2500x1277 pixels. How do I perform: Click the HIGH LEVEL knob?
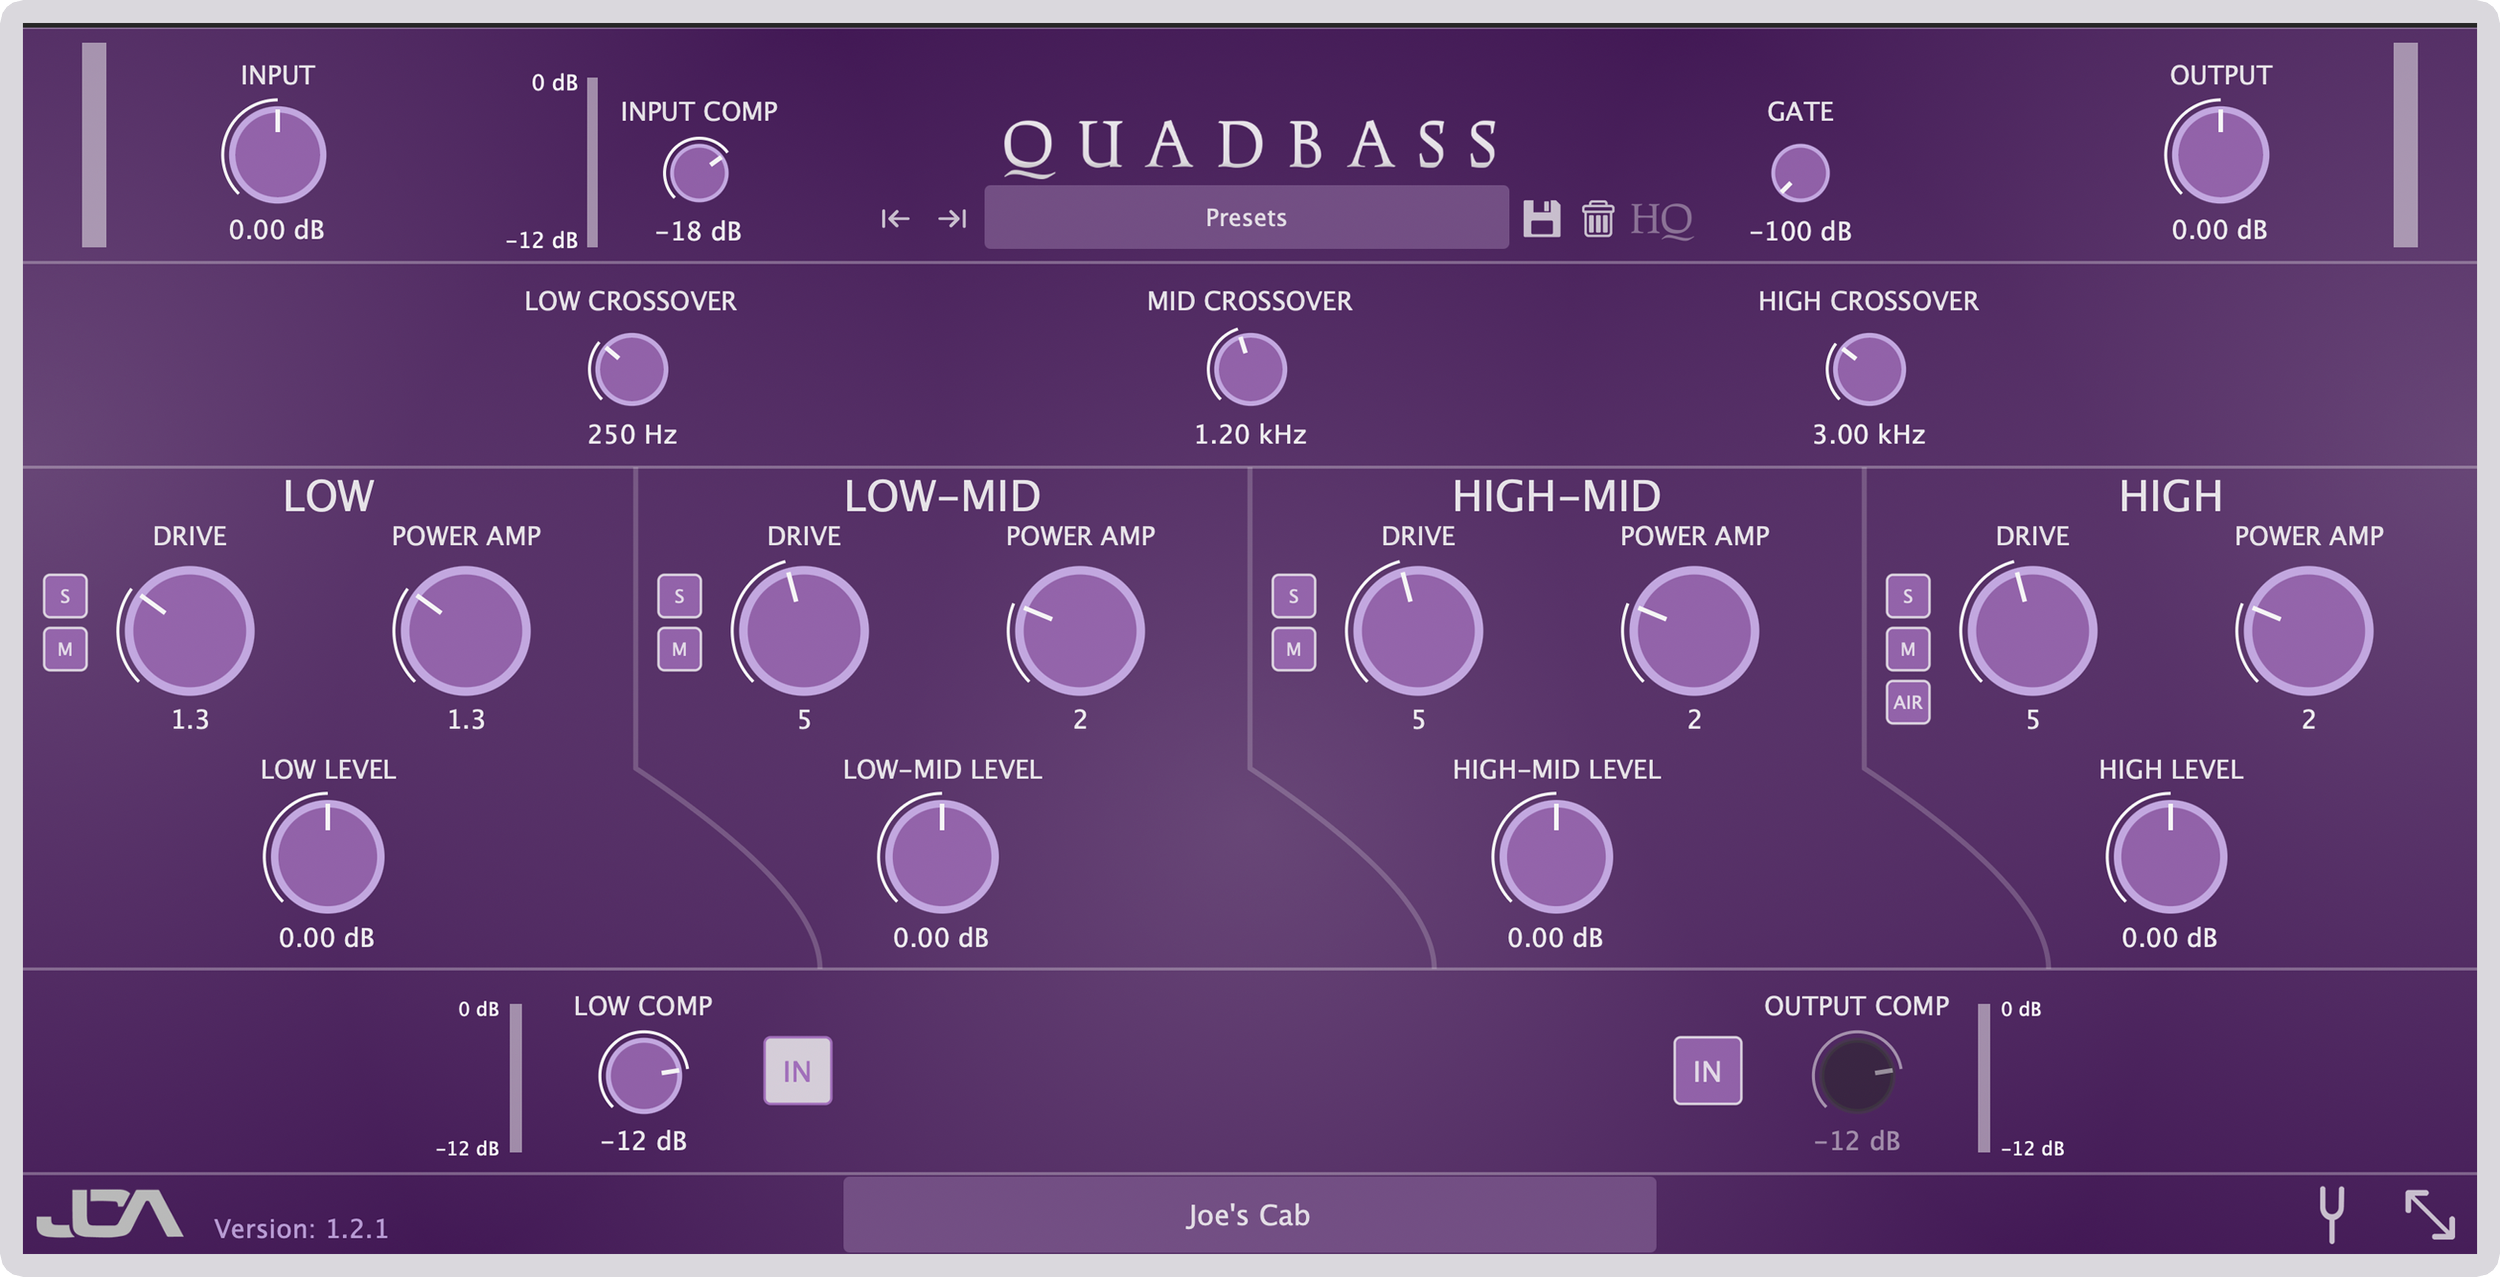(x=2169, y=856)
